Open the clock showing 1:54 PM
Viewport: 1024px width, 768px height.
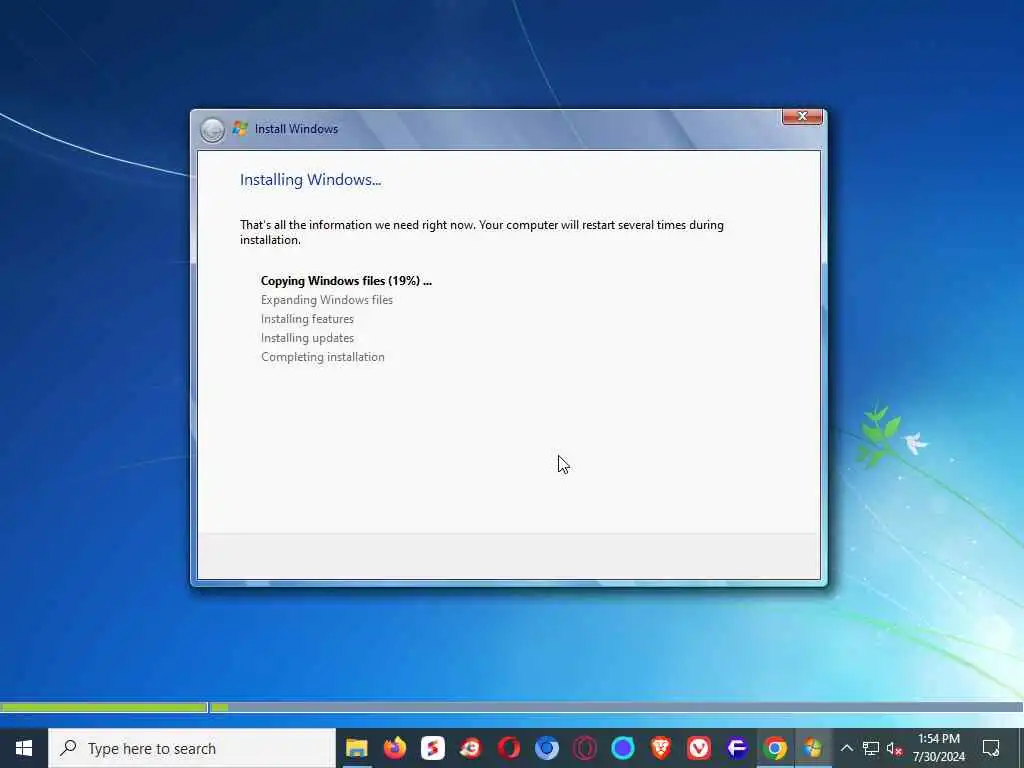click(x=938, y=739)
